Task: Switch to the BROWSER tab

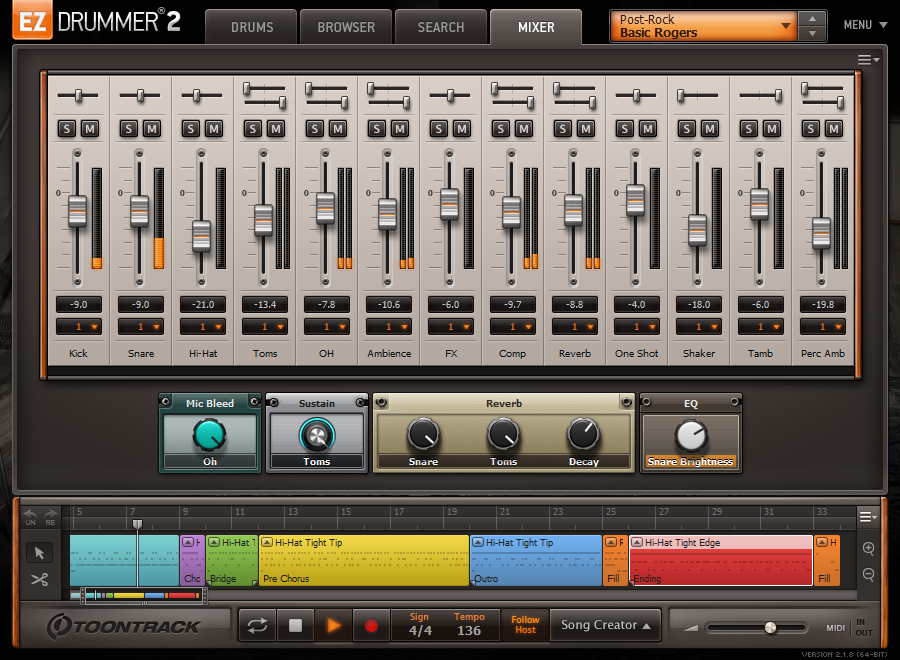Action: 346,27
